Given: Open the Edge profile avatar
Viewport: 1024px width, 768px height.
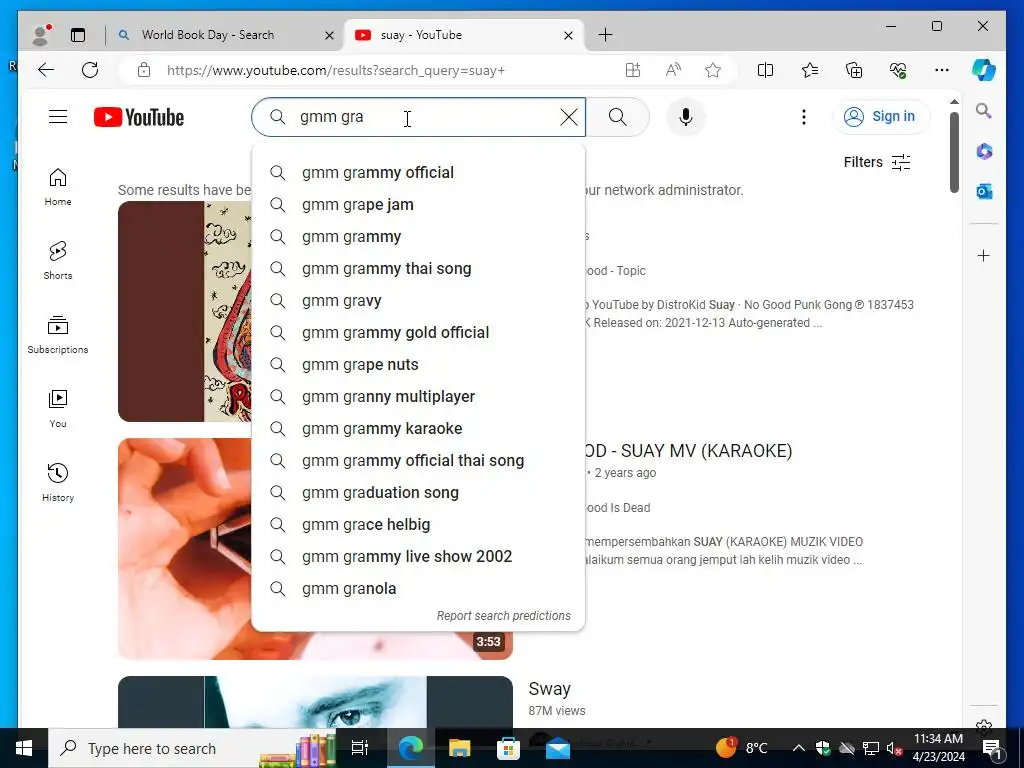Looking at the screenshot, I should click(41, 35).
